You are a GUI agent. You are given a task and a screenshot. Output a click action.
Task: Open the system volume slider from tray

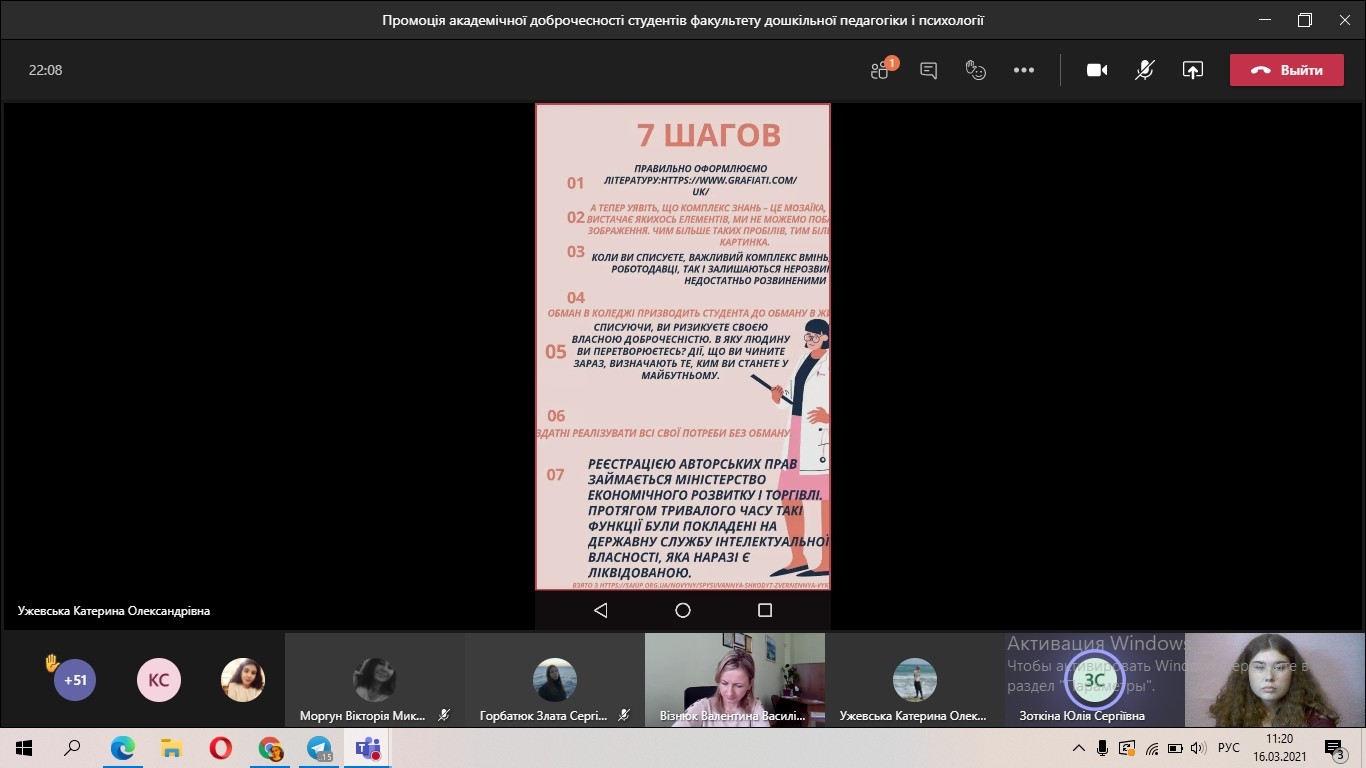pos(1198,748)
